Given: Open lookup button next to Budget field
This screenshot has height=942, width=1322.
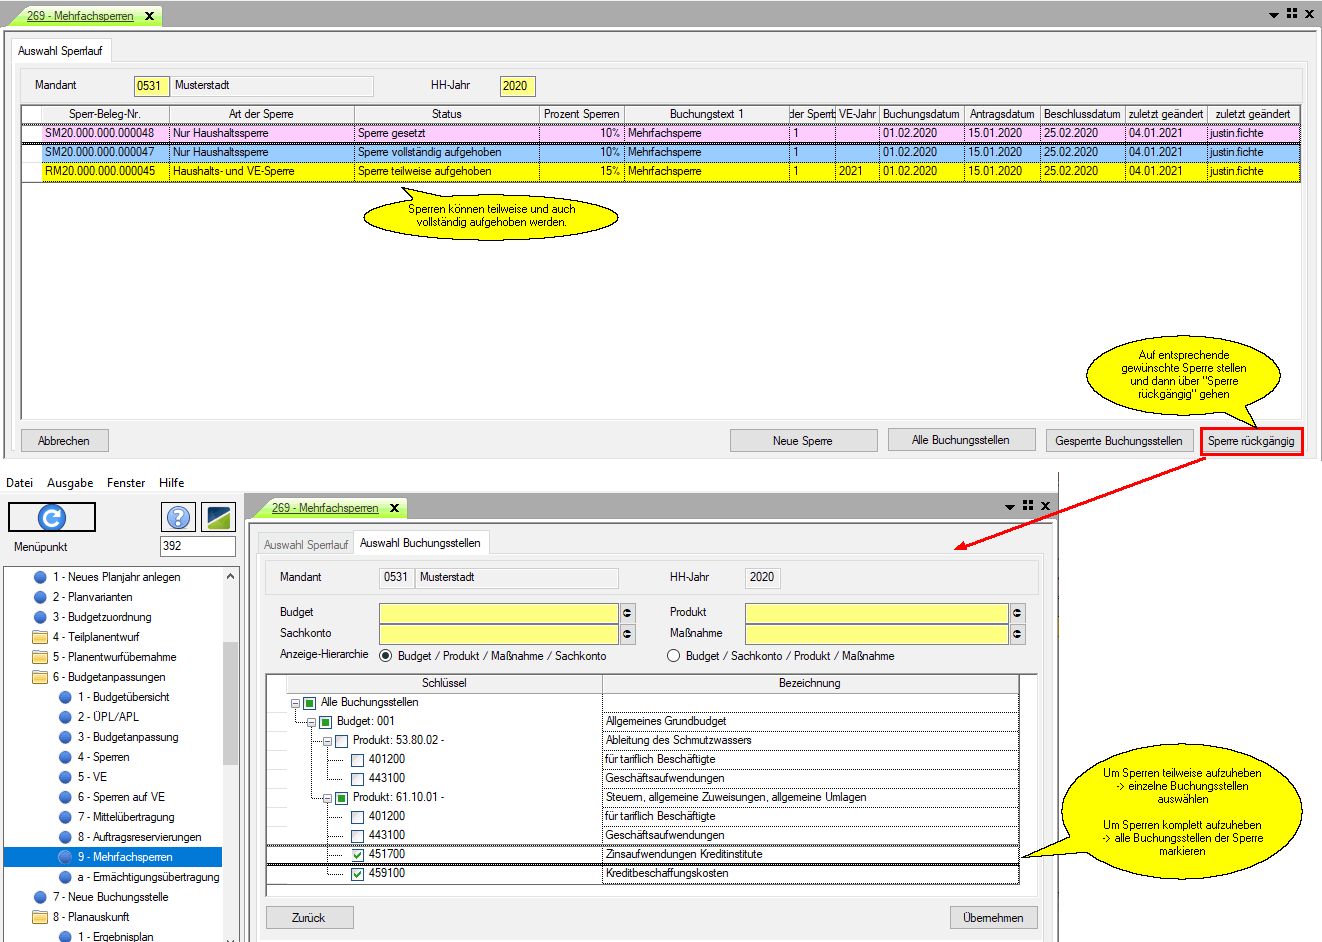Looking at the screenshot, I should click(x=628, y=613).
